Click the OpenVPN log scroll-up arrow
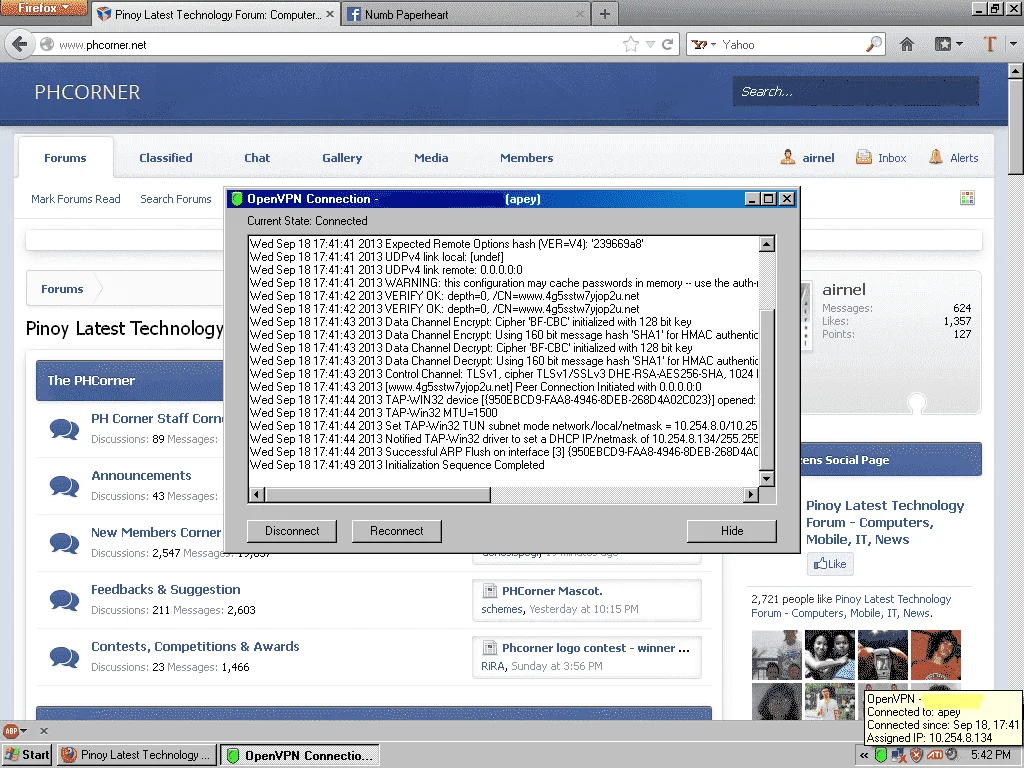The image size is (1024, 768). pyautogui.click(x=767, y=244)
